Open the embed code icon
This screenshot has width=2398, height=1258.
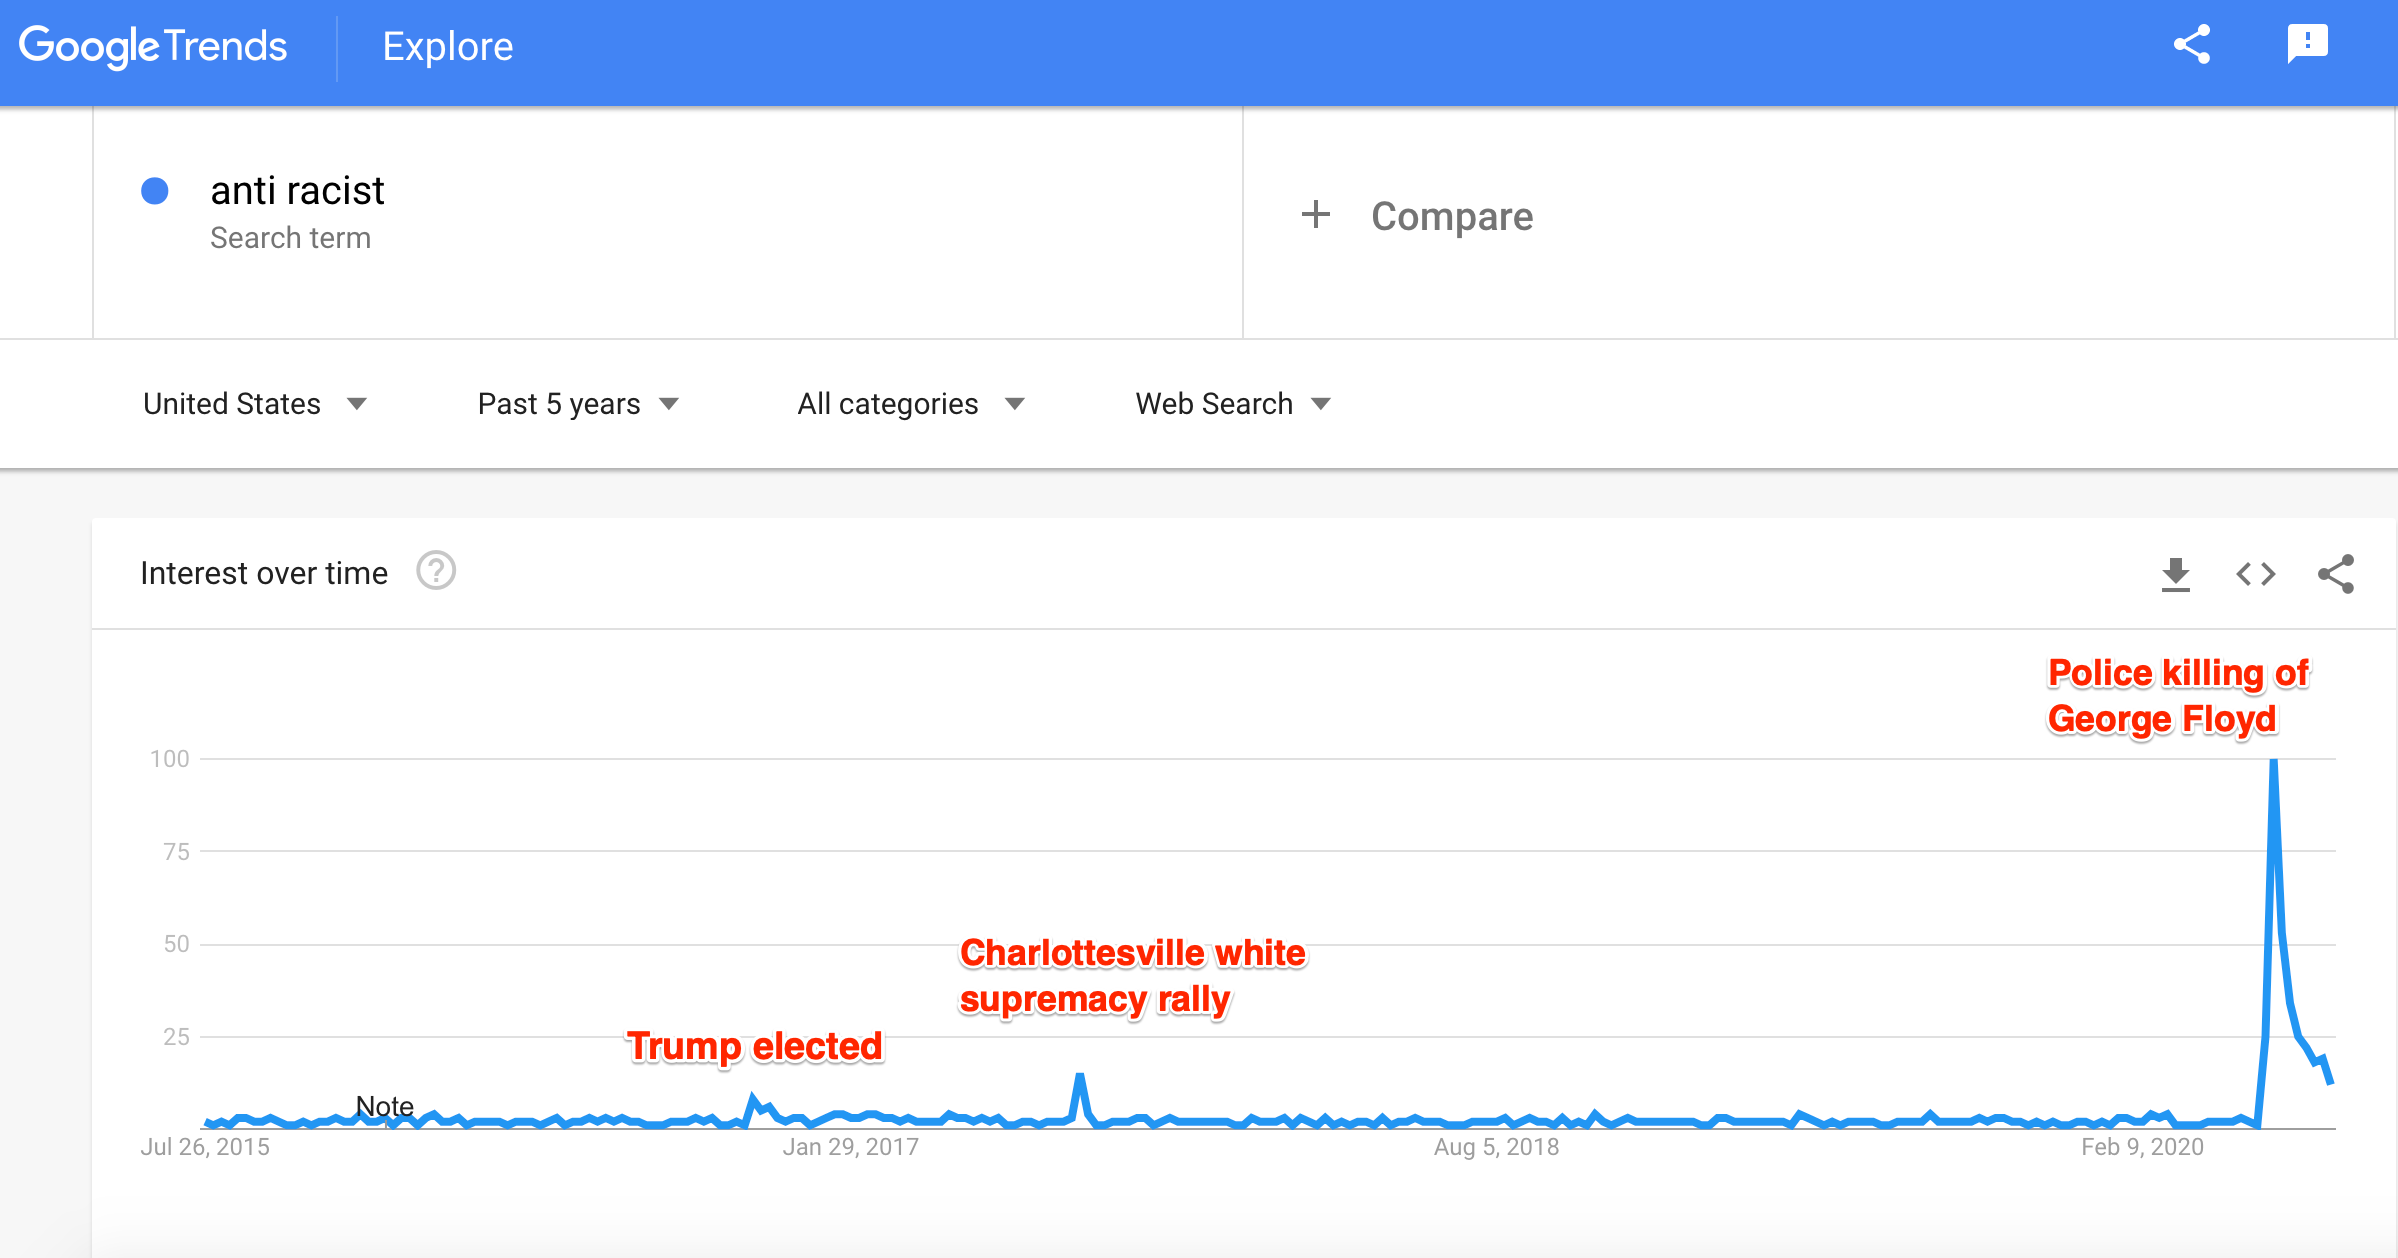pyautogui.click(x=2255, y=574)
